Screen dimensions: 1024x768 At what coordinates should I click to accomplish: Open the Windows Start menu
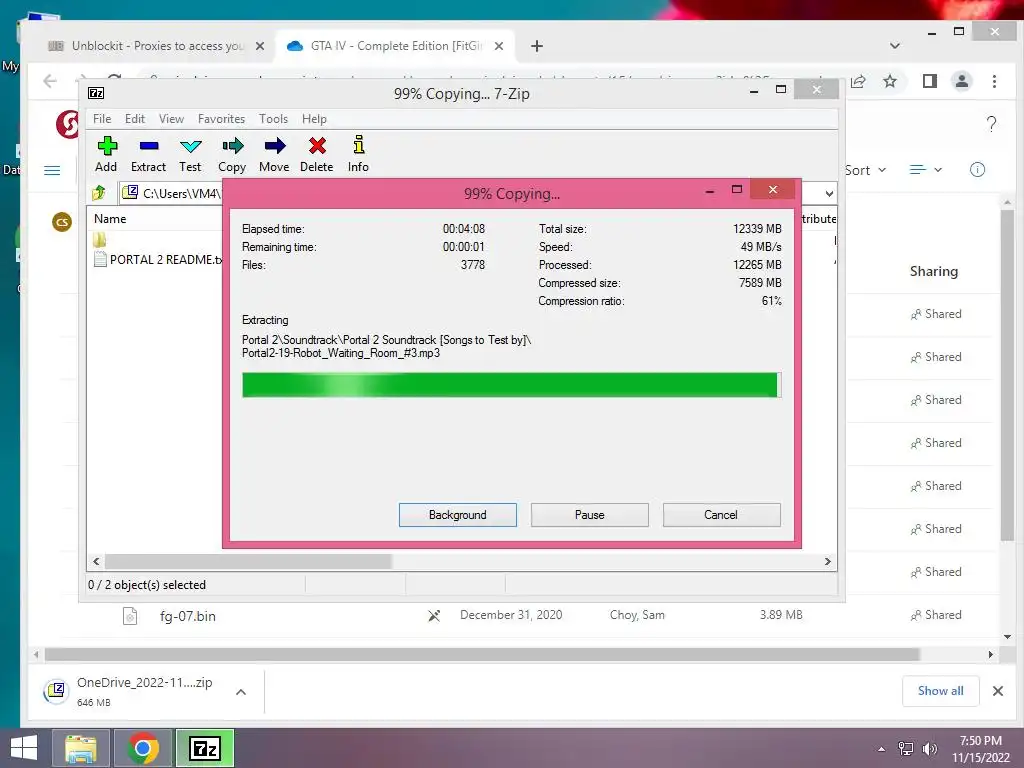point(24,748)
